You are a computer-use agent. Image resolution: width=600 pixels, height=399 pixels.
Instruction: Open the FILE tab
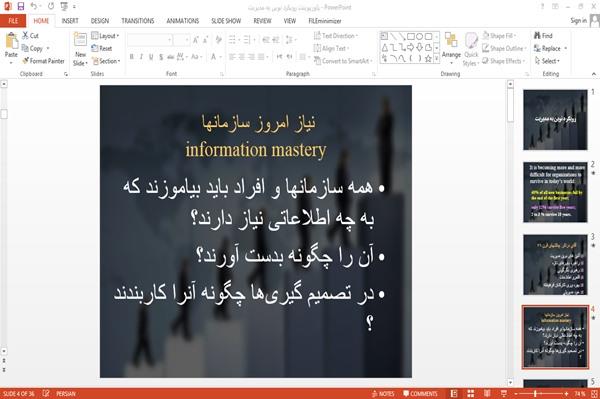click(x=13, y=21)
